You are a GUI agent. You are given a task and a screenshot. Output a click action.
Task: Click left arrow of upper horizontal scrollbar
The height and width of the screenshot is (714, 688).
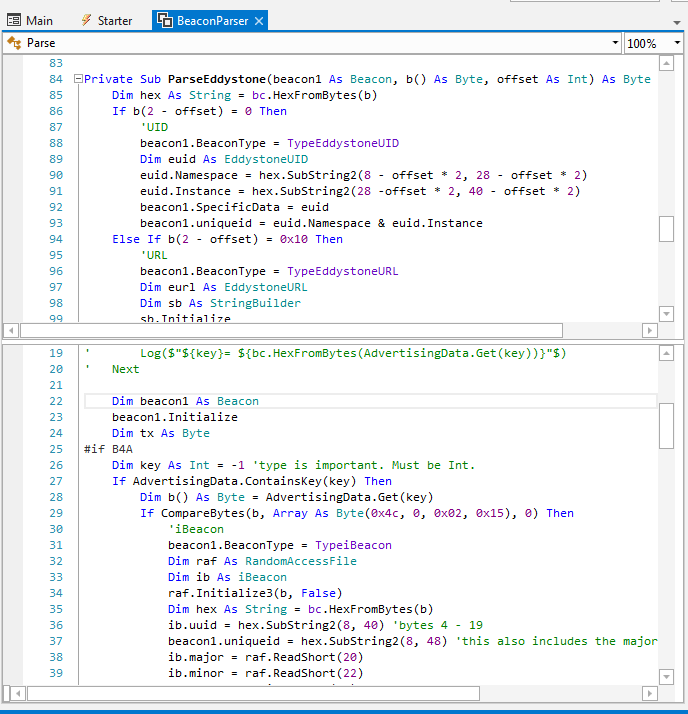coord(11,330)
